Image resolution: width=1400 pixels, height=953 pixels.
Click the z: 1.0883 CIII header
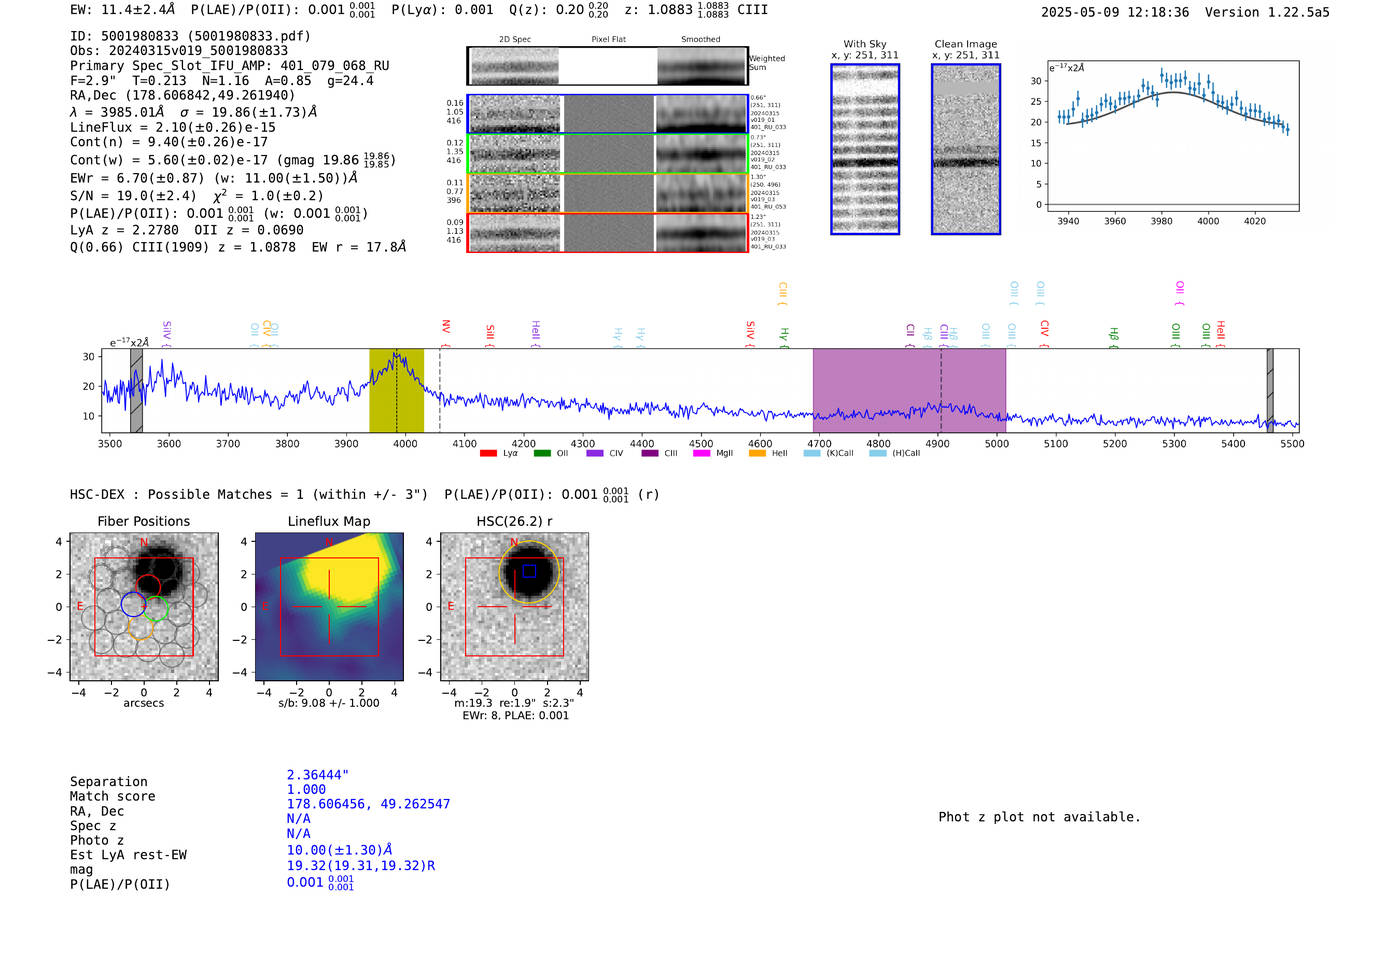click(696, 10)
